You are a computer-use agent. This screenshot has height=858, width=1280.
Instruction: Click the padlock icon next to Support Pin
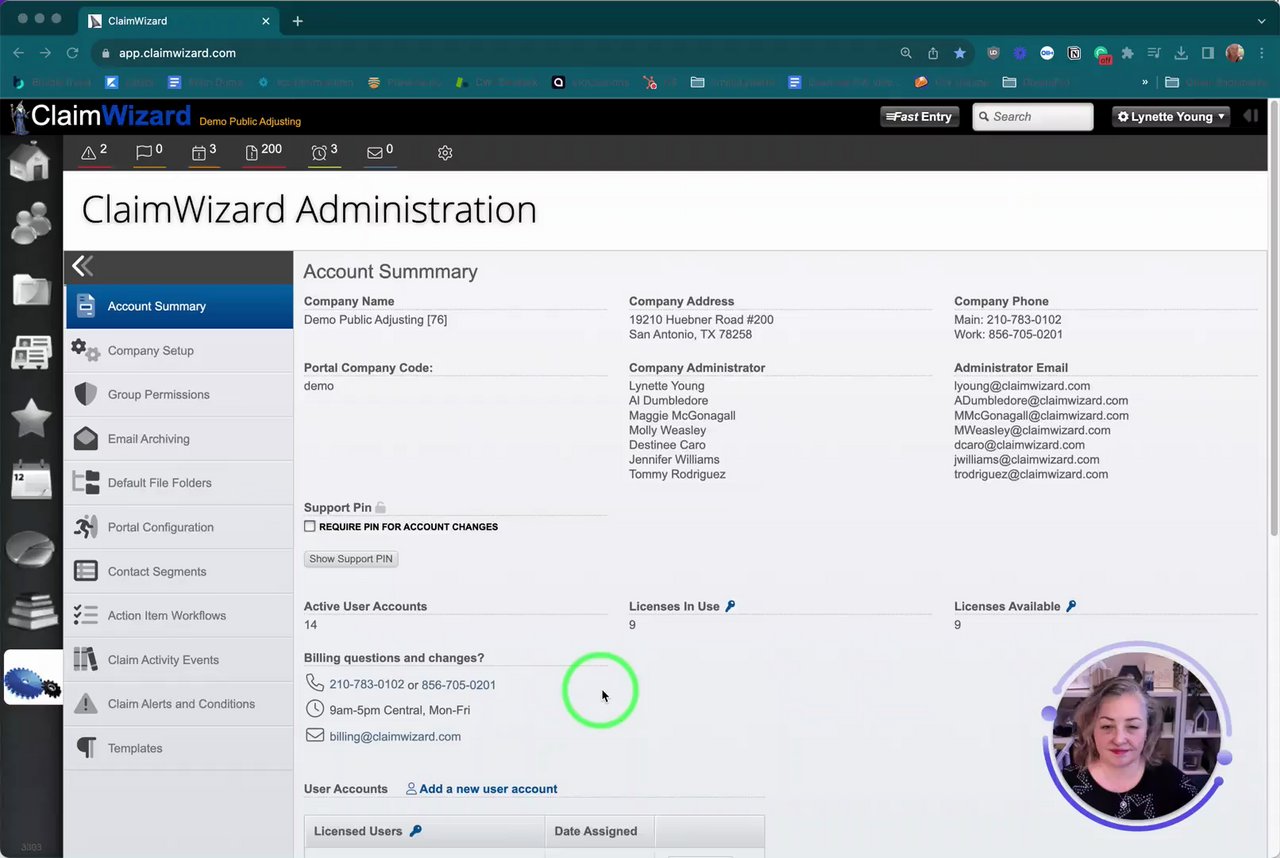381,508
